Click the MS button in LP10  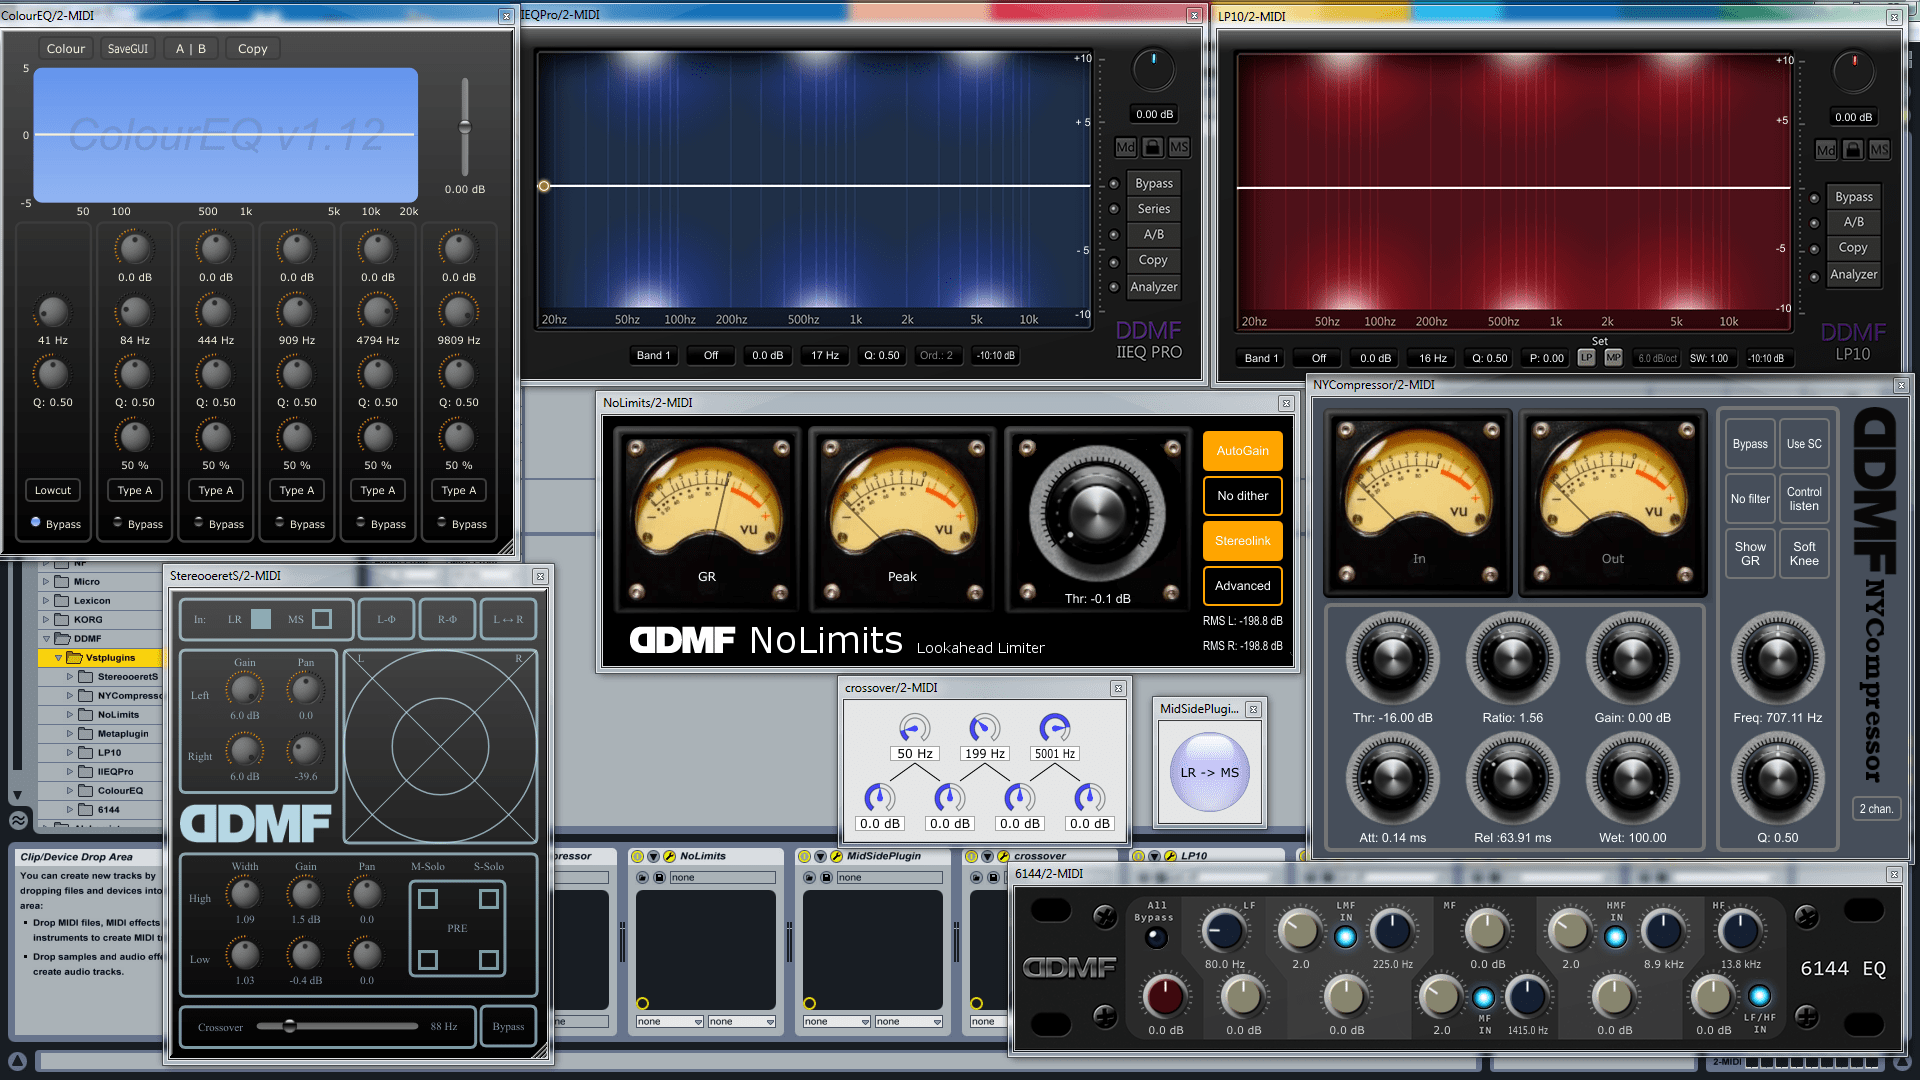click(x=1879, y=150)
